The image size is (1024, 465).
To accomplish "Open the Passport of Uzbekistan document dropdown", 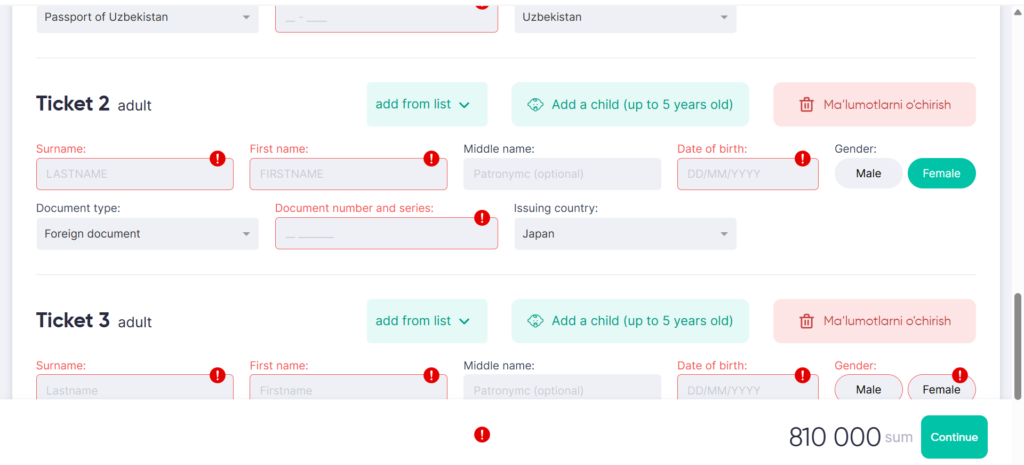I will (147, 17).
